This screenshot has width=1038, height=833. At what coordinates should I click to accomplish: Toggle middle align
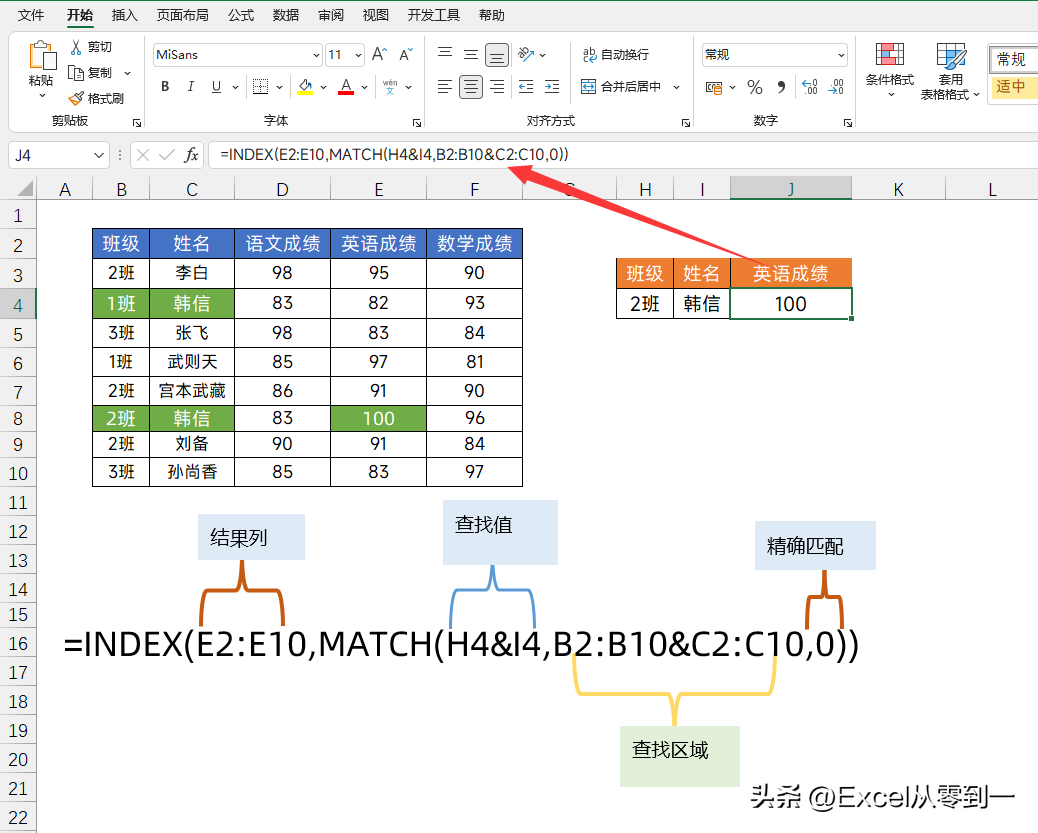point(471,54)
